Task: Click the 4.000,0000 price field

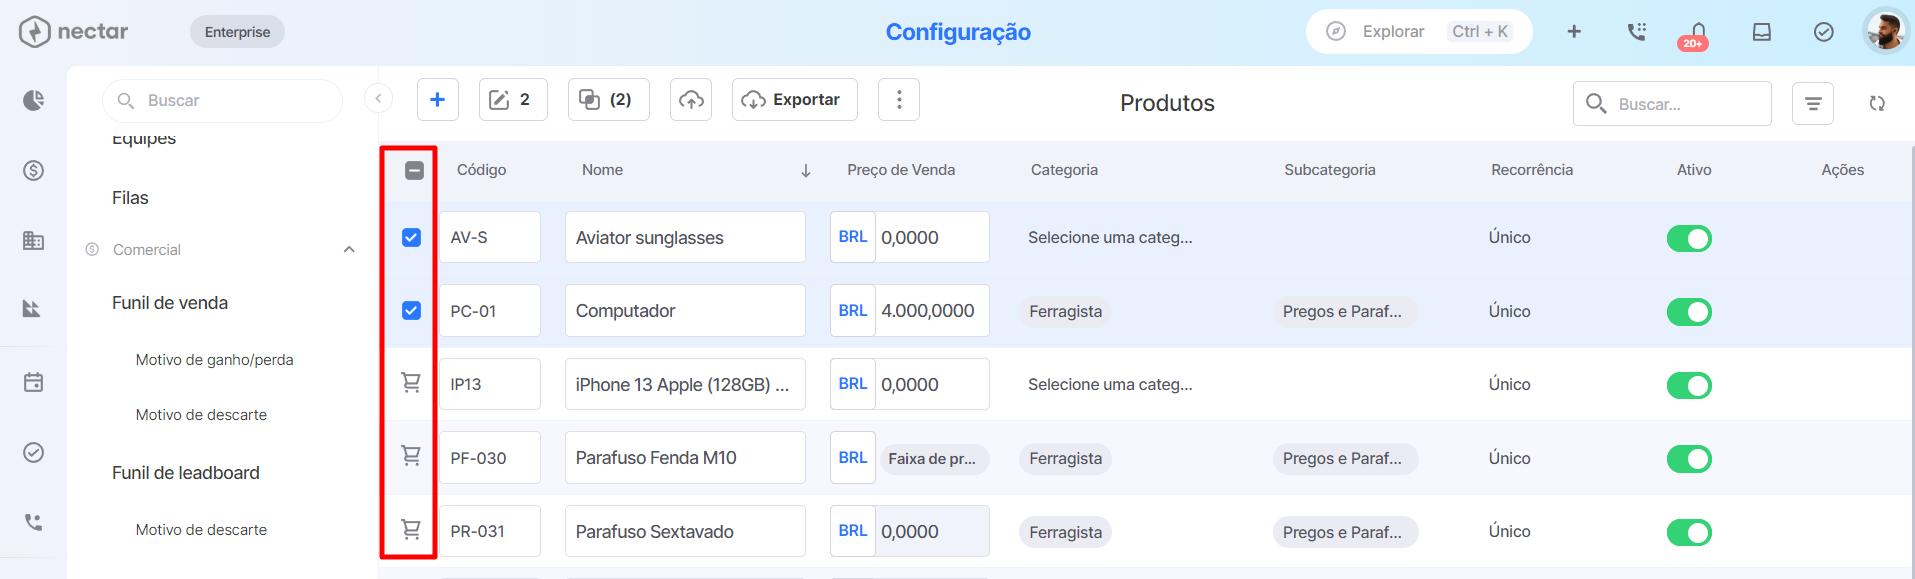Action: (x=932, y=311)
